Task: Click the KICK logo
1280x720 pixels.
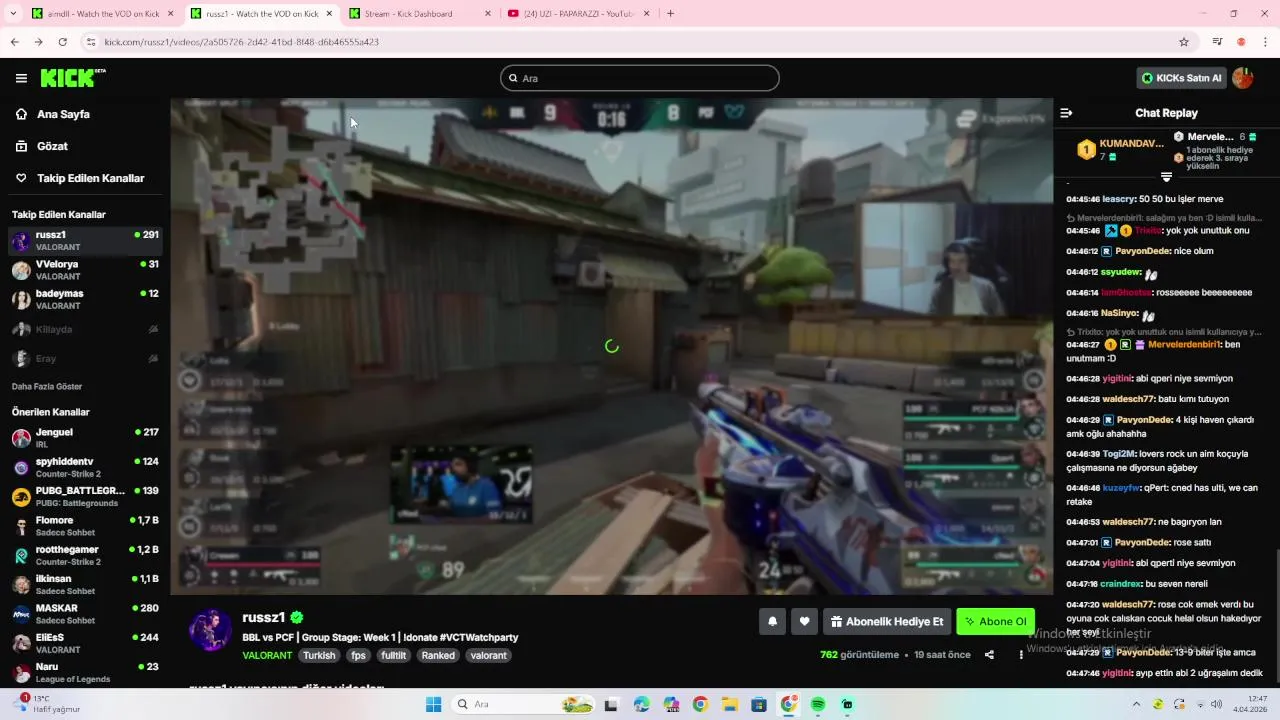Action: (x=72, y=78)
